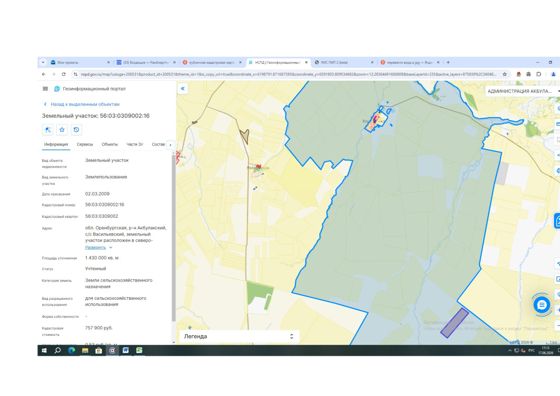Switch to the Объекты tab
This screenshot has height=396, width=560.
coord(110,145)
